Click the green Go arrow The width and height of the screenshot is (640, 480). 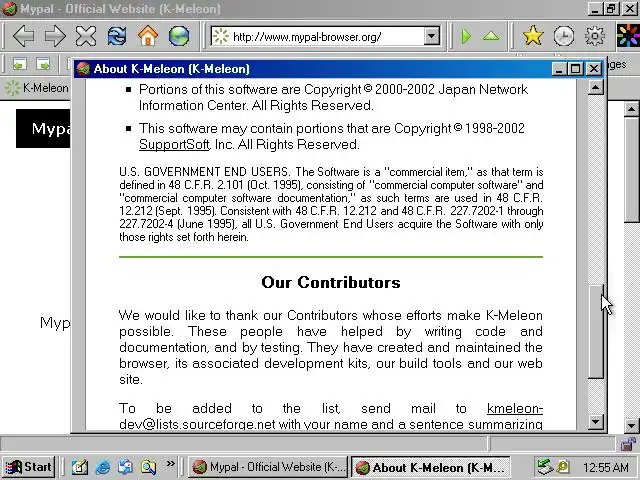click(x=466, y=37)
